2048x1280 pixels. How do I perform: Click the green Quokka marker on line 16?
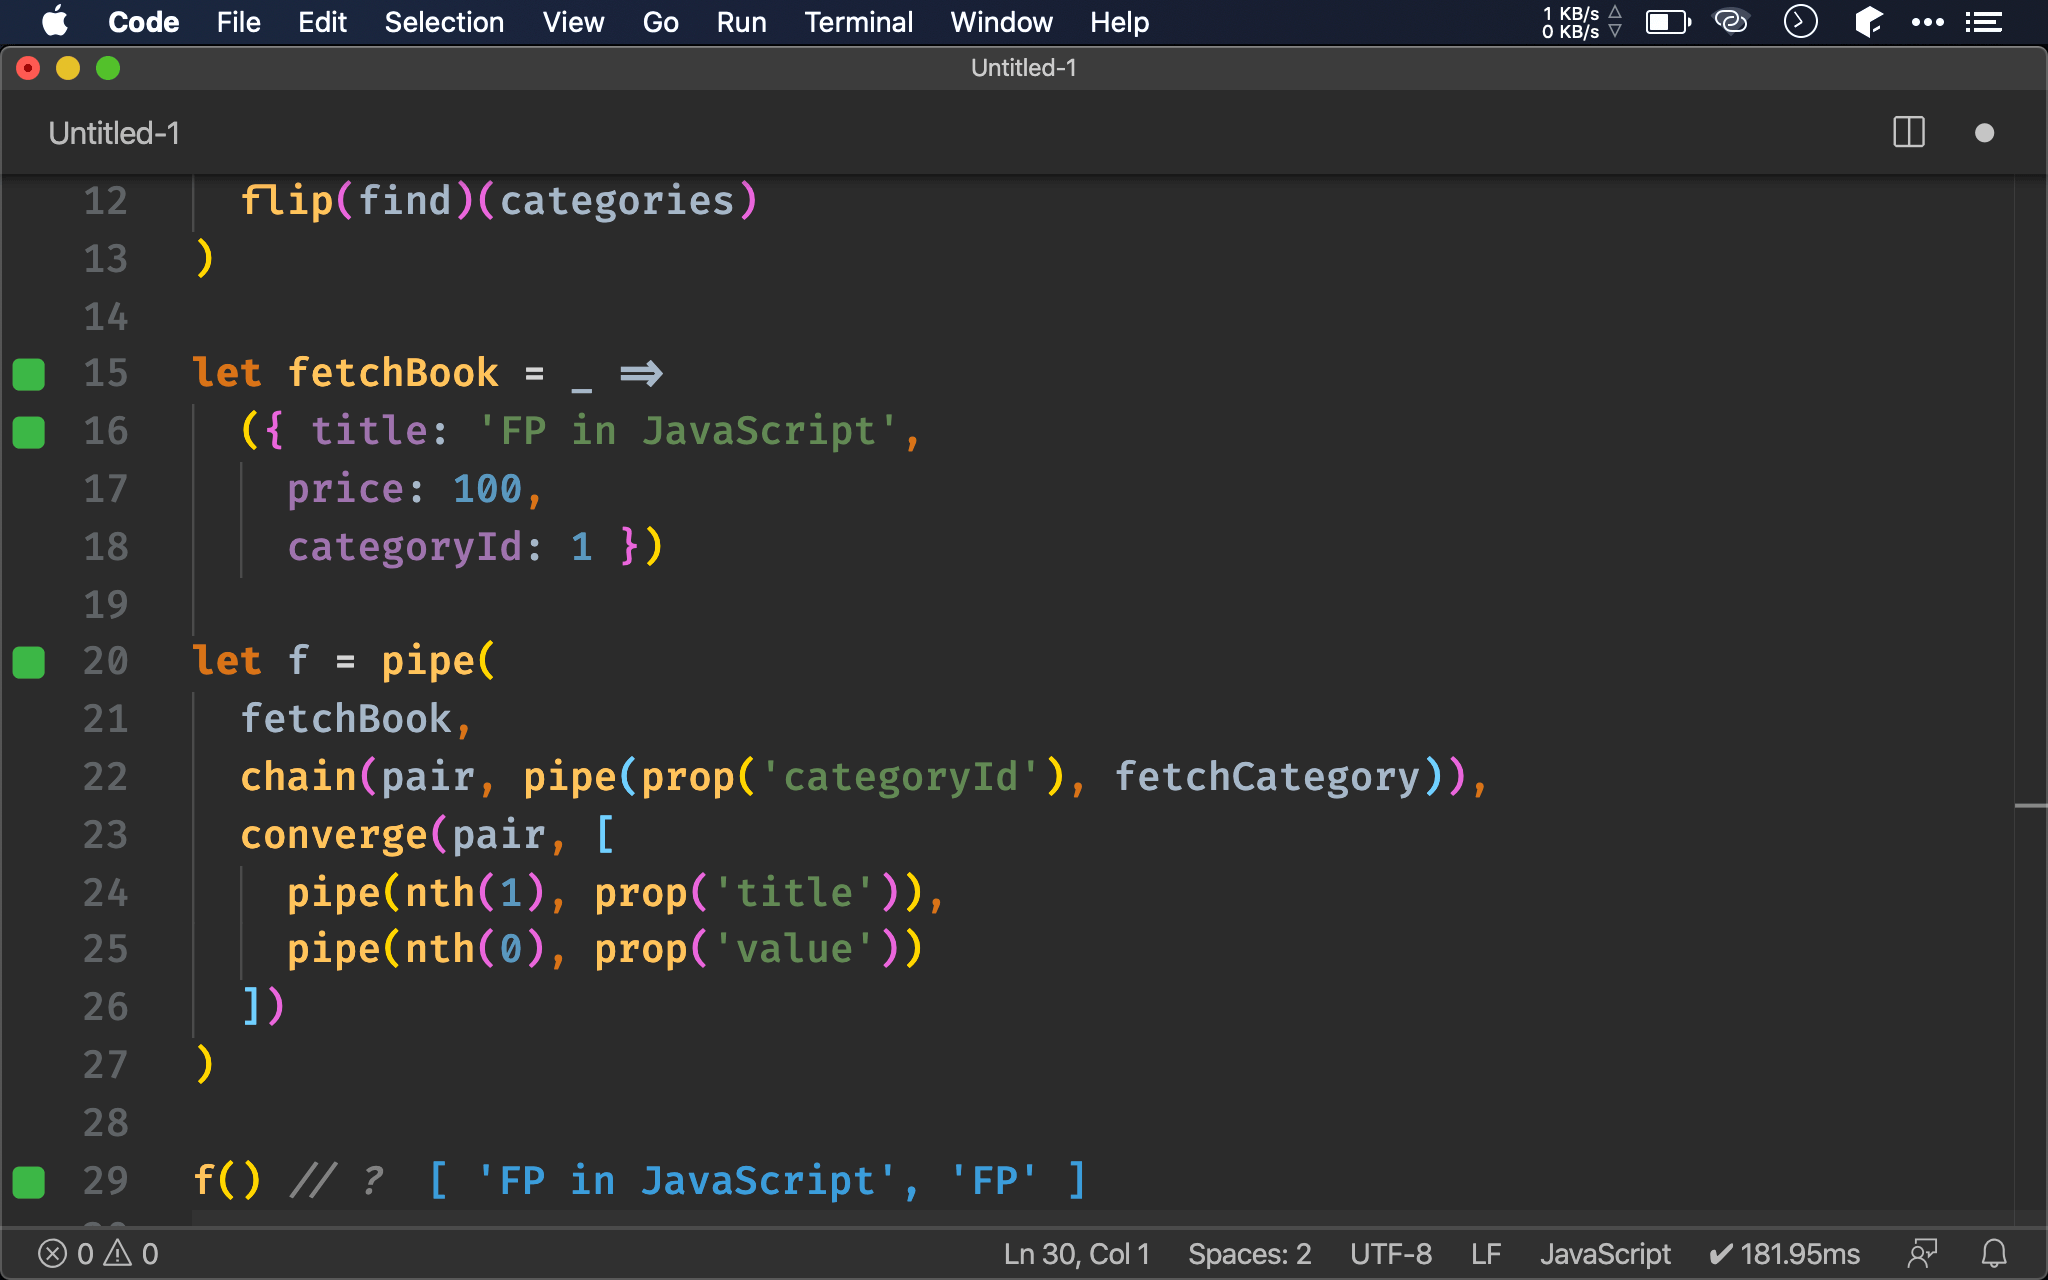tap(29, 432)
